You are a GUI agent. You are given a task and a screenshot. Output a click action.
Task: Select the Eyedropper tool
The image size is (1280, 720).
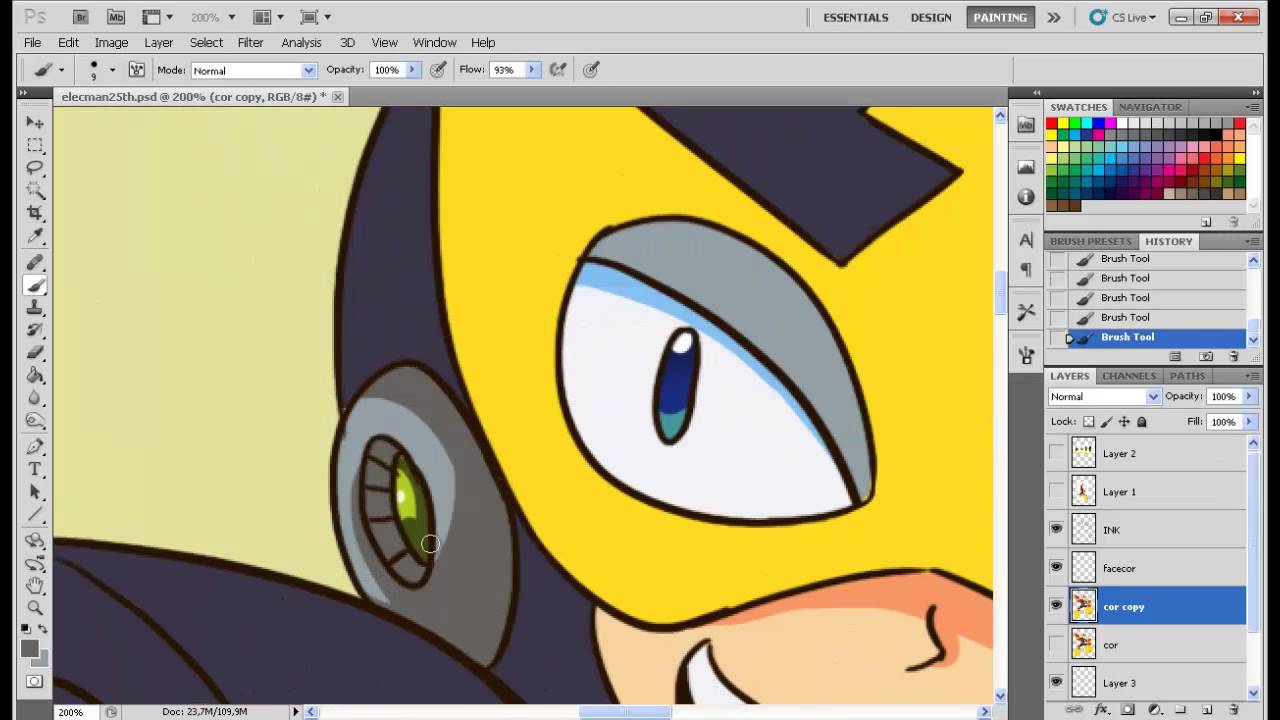[35, 236]
